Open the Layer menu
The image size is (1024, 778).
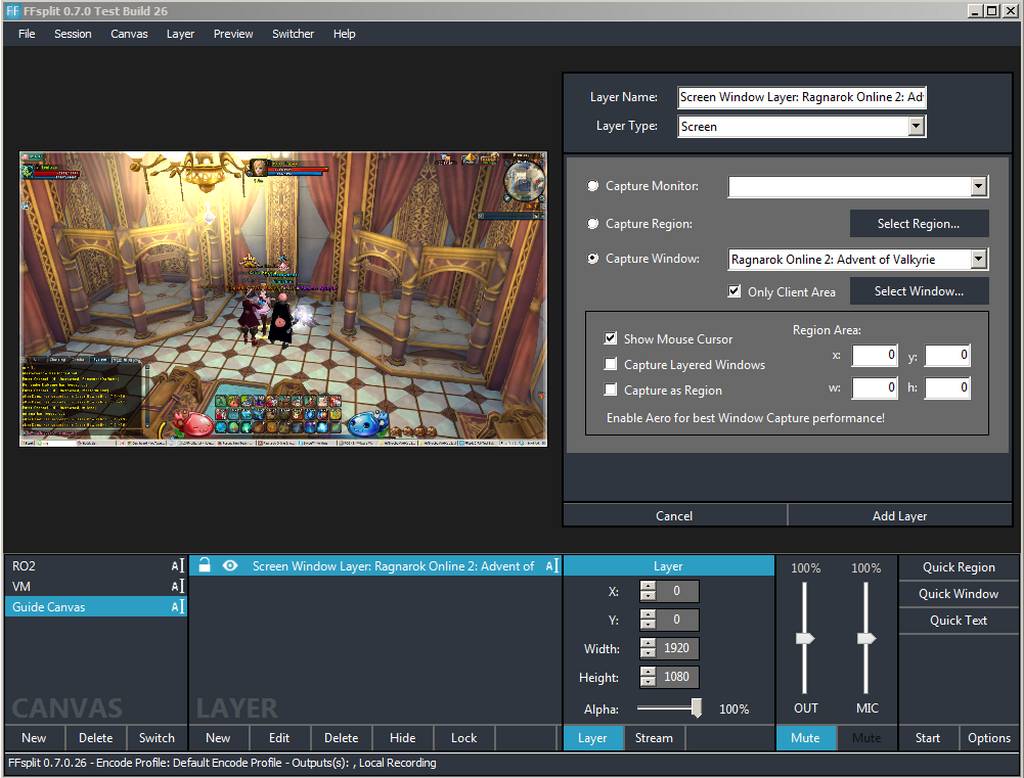(x=180, y=34)
